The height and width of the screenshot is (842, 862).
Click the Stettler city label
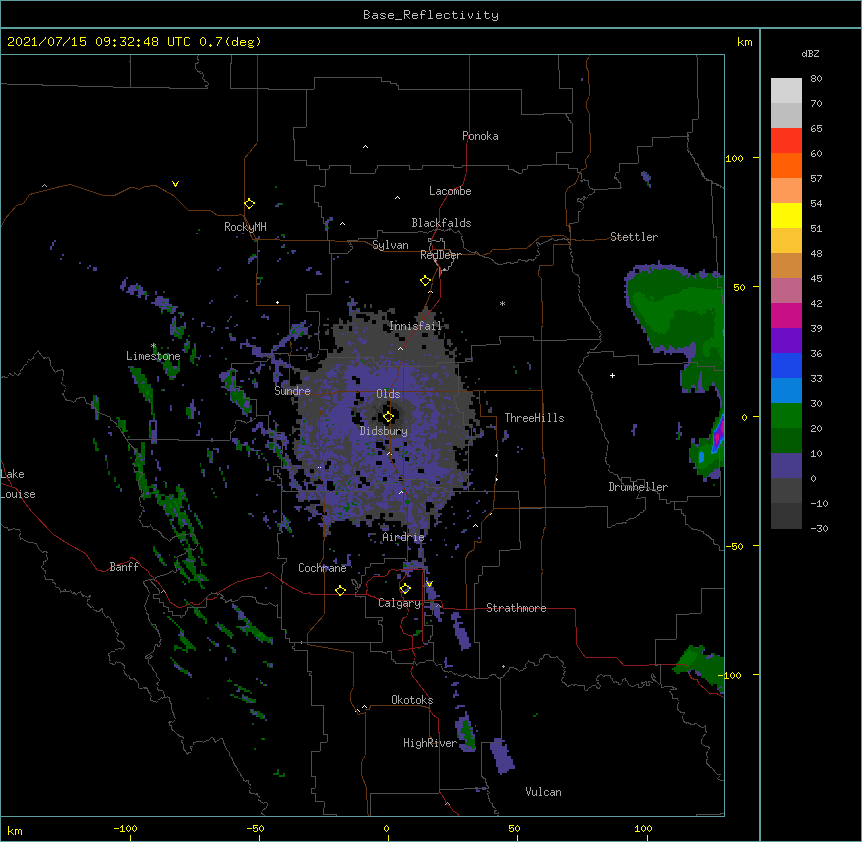click(x=634, y=237)
